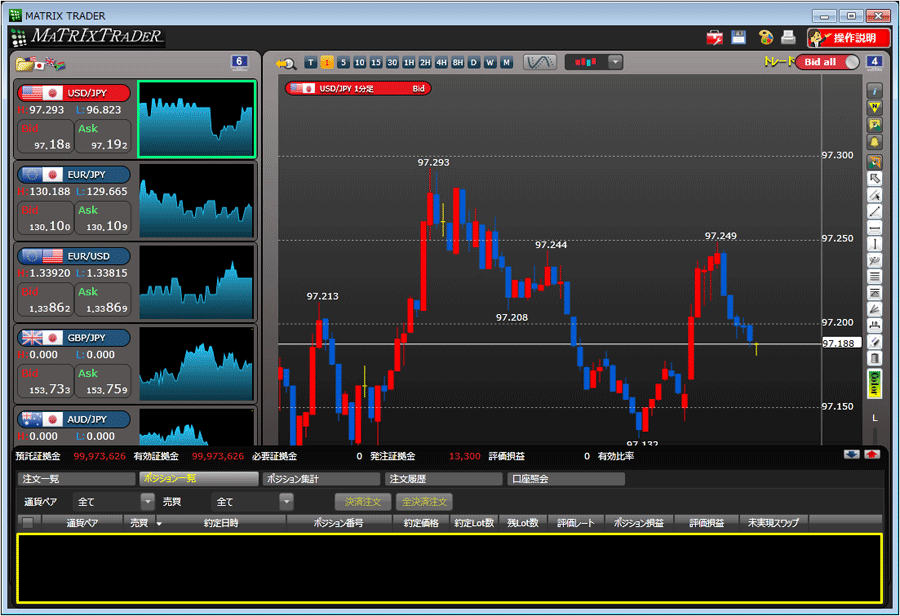Click the chart layout number 4 icon
The height and width of the screenshot is (616, 900).
pos(874,61)
